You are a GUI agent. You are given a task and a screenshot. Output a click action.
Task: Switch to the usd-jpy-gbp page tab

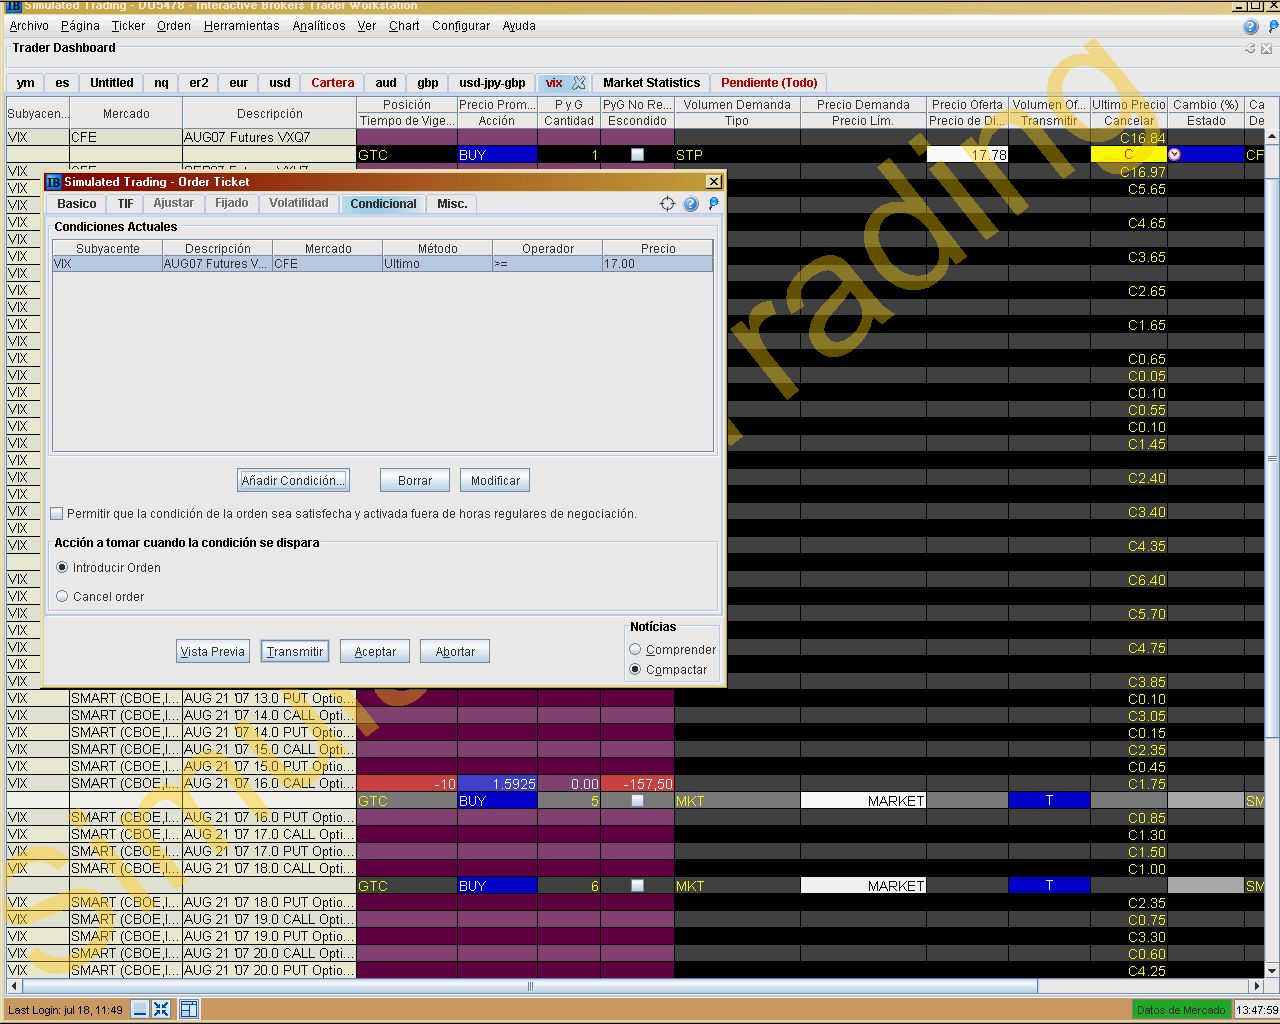coord(492,83)
